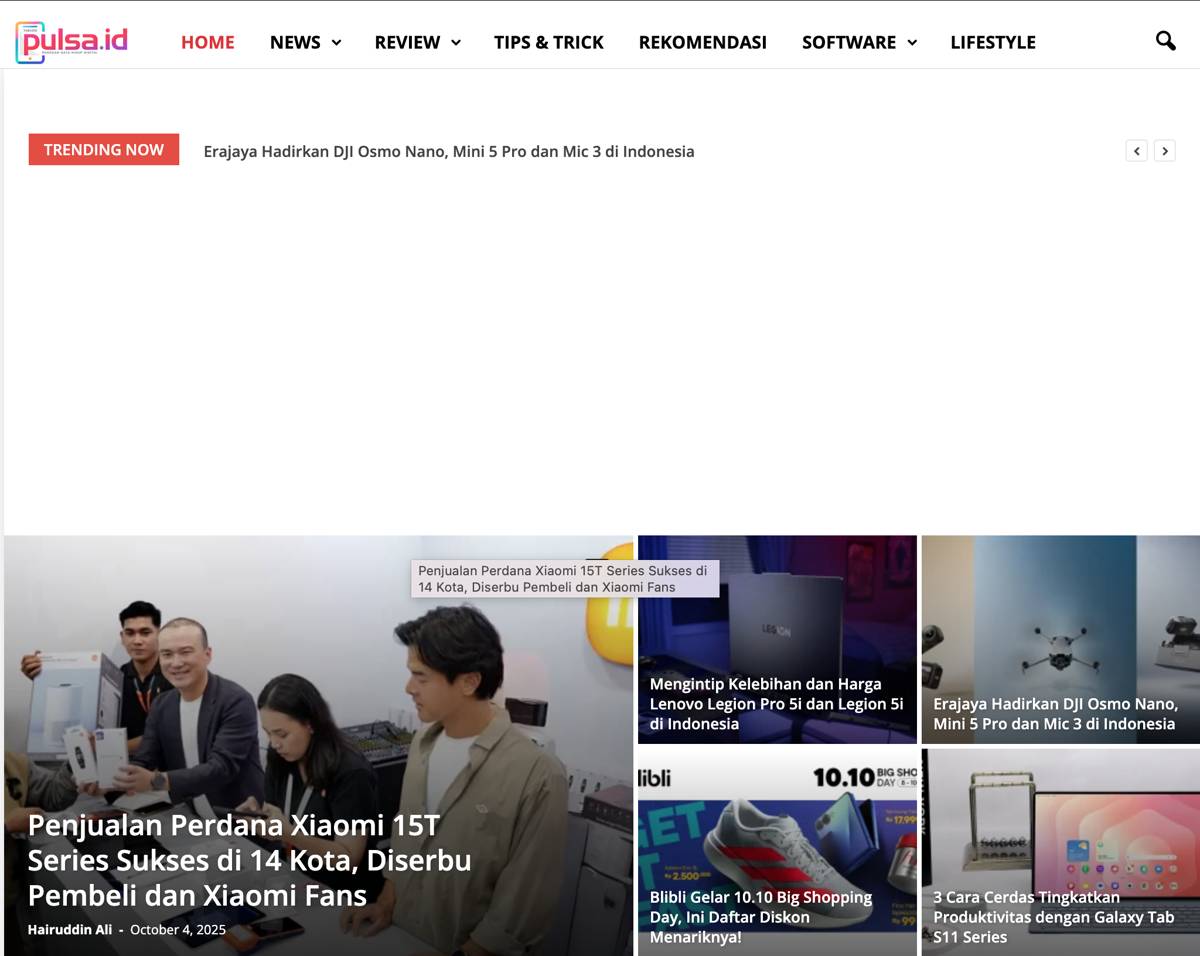Screen dimensions: 1200x956
Task: Select the REKOMENDASI menu item
Action: [702, 42]
